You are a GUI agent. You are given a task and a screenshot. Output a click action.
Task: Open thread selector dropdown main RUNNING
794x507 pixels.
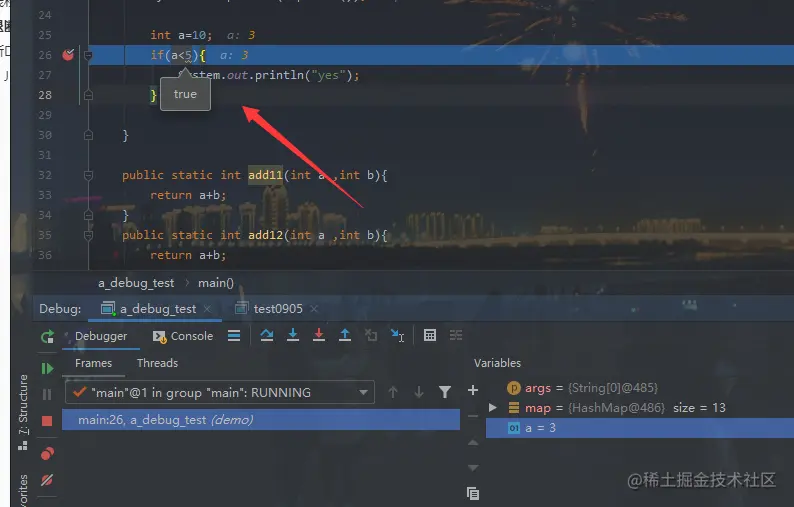220,393
